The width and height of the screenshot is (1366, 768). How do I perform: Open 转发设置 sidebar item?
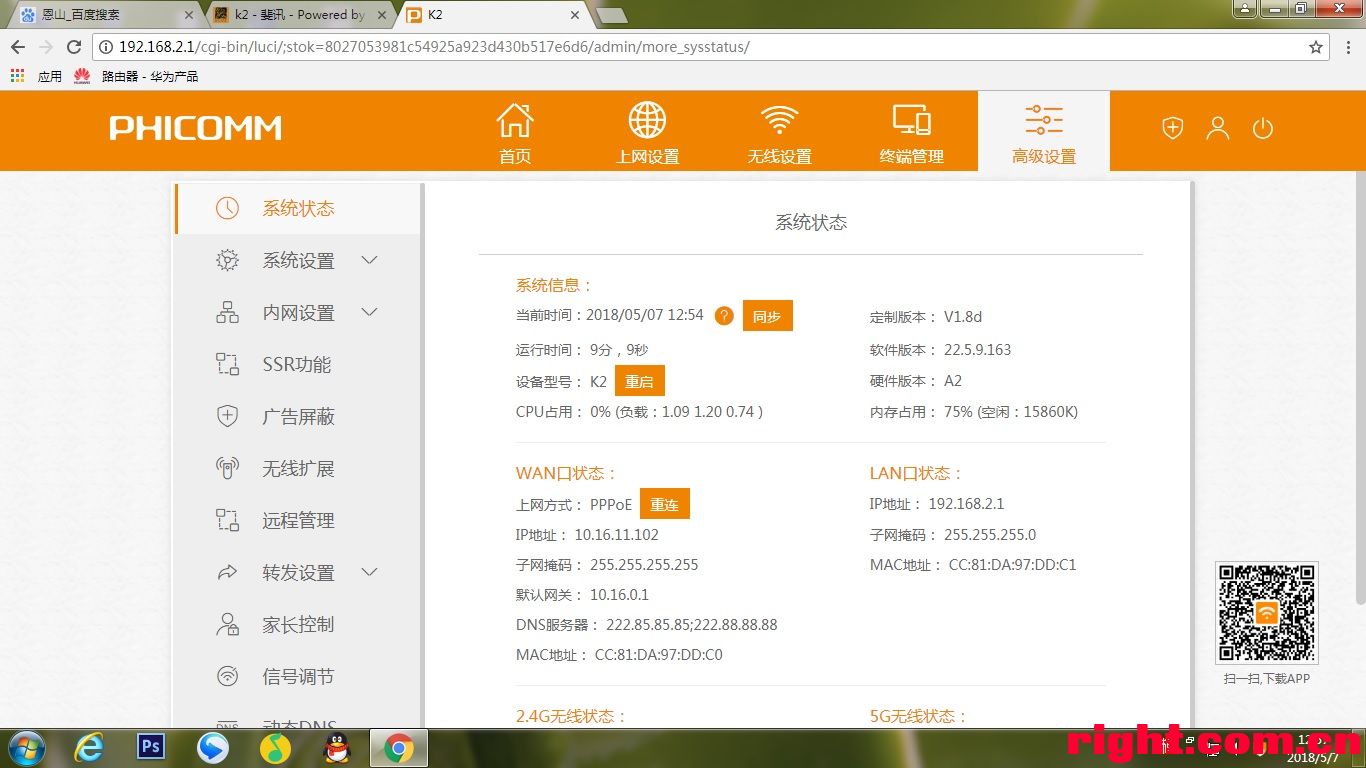298,572
